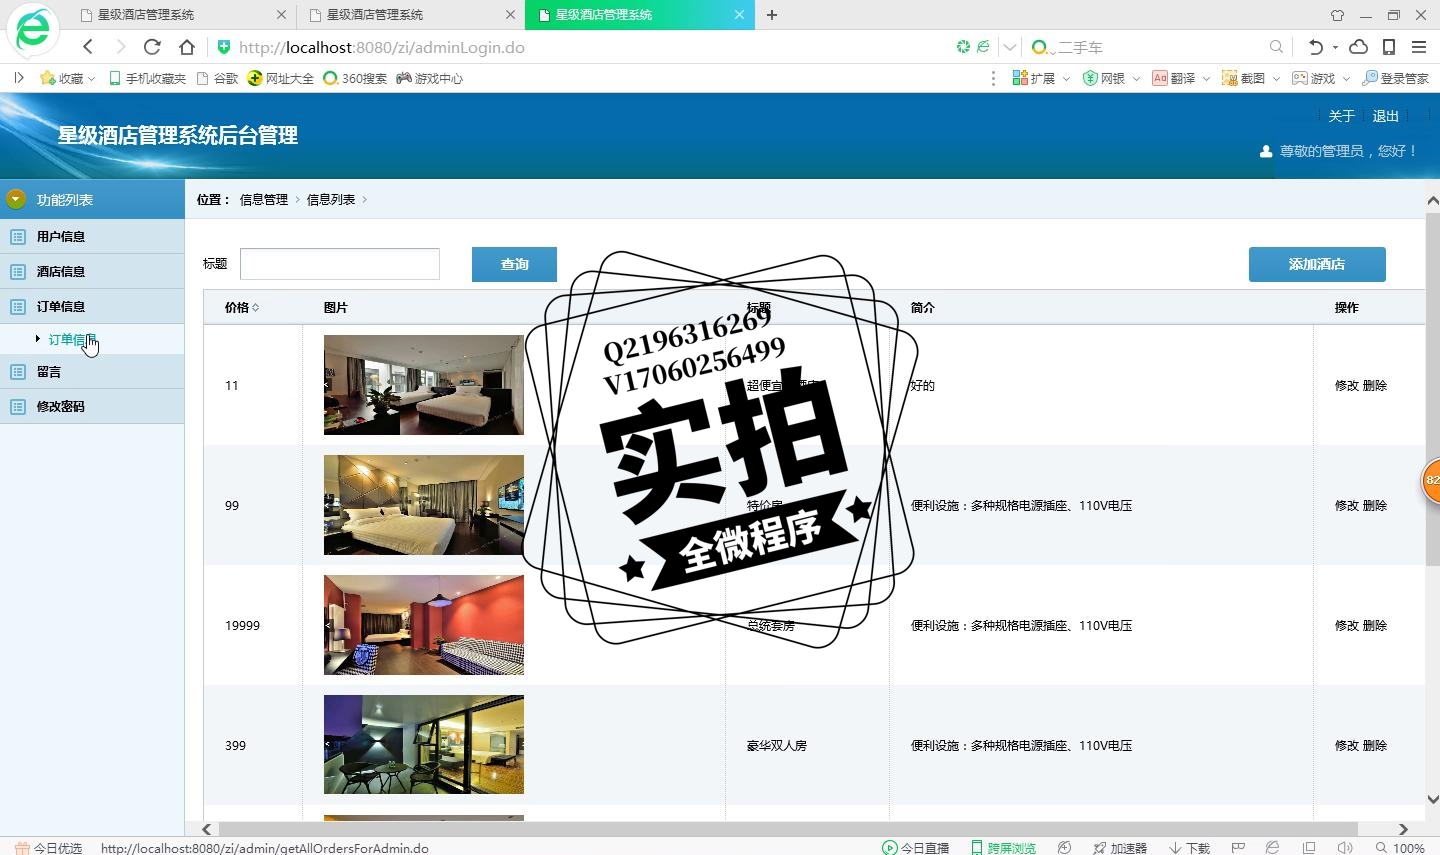Click the 关于 link in the header

click(x=1341, y=116)
